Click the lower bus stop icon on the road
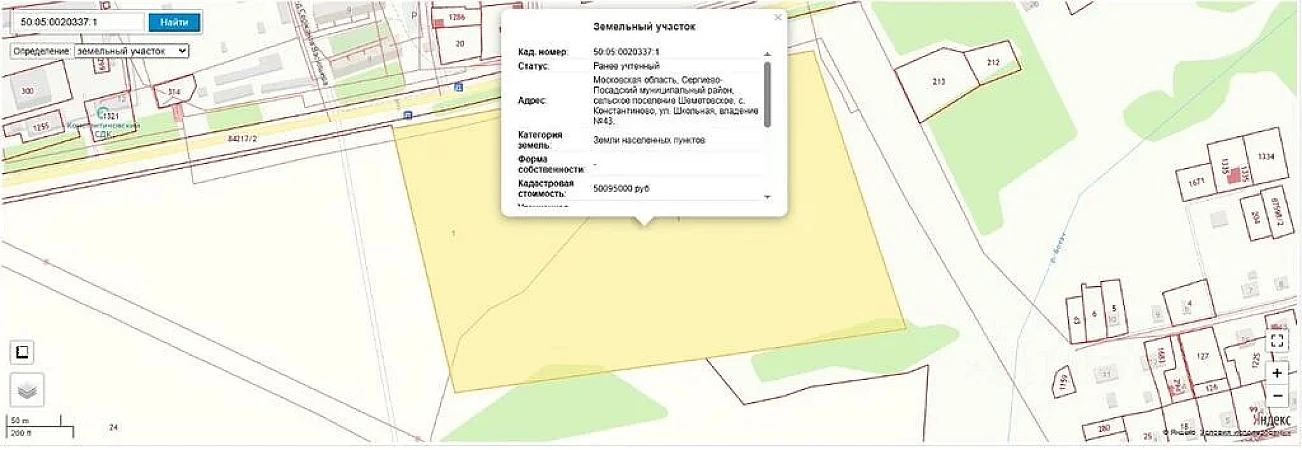 tap(406, 116)
